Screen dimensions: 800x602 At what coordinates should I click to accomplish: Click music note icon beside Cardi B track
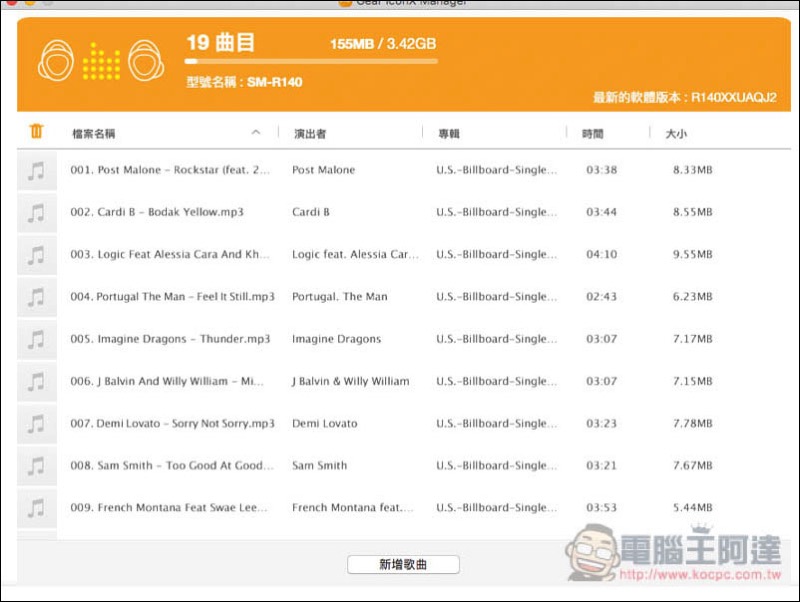click(36, 213)
